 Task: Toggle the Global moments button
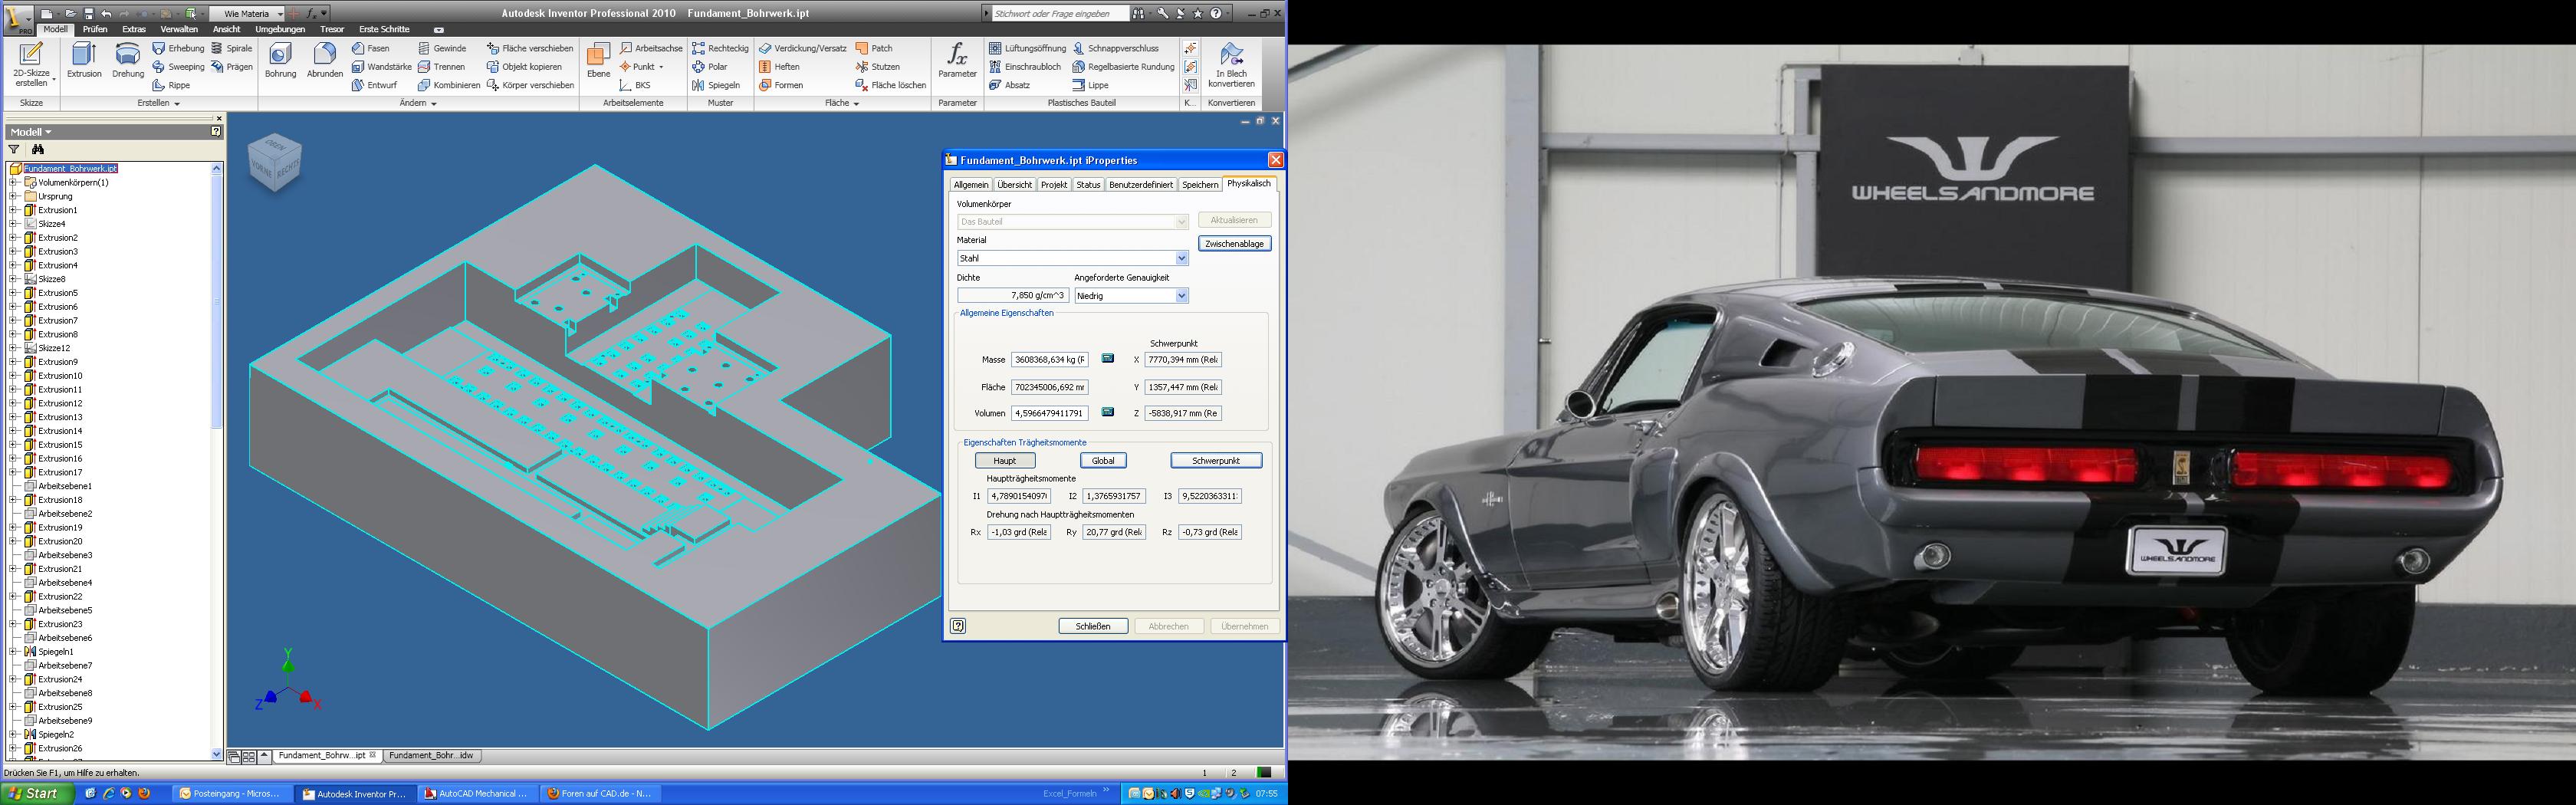coord(1103,461)
